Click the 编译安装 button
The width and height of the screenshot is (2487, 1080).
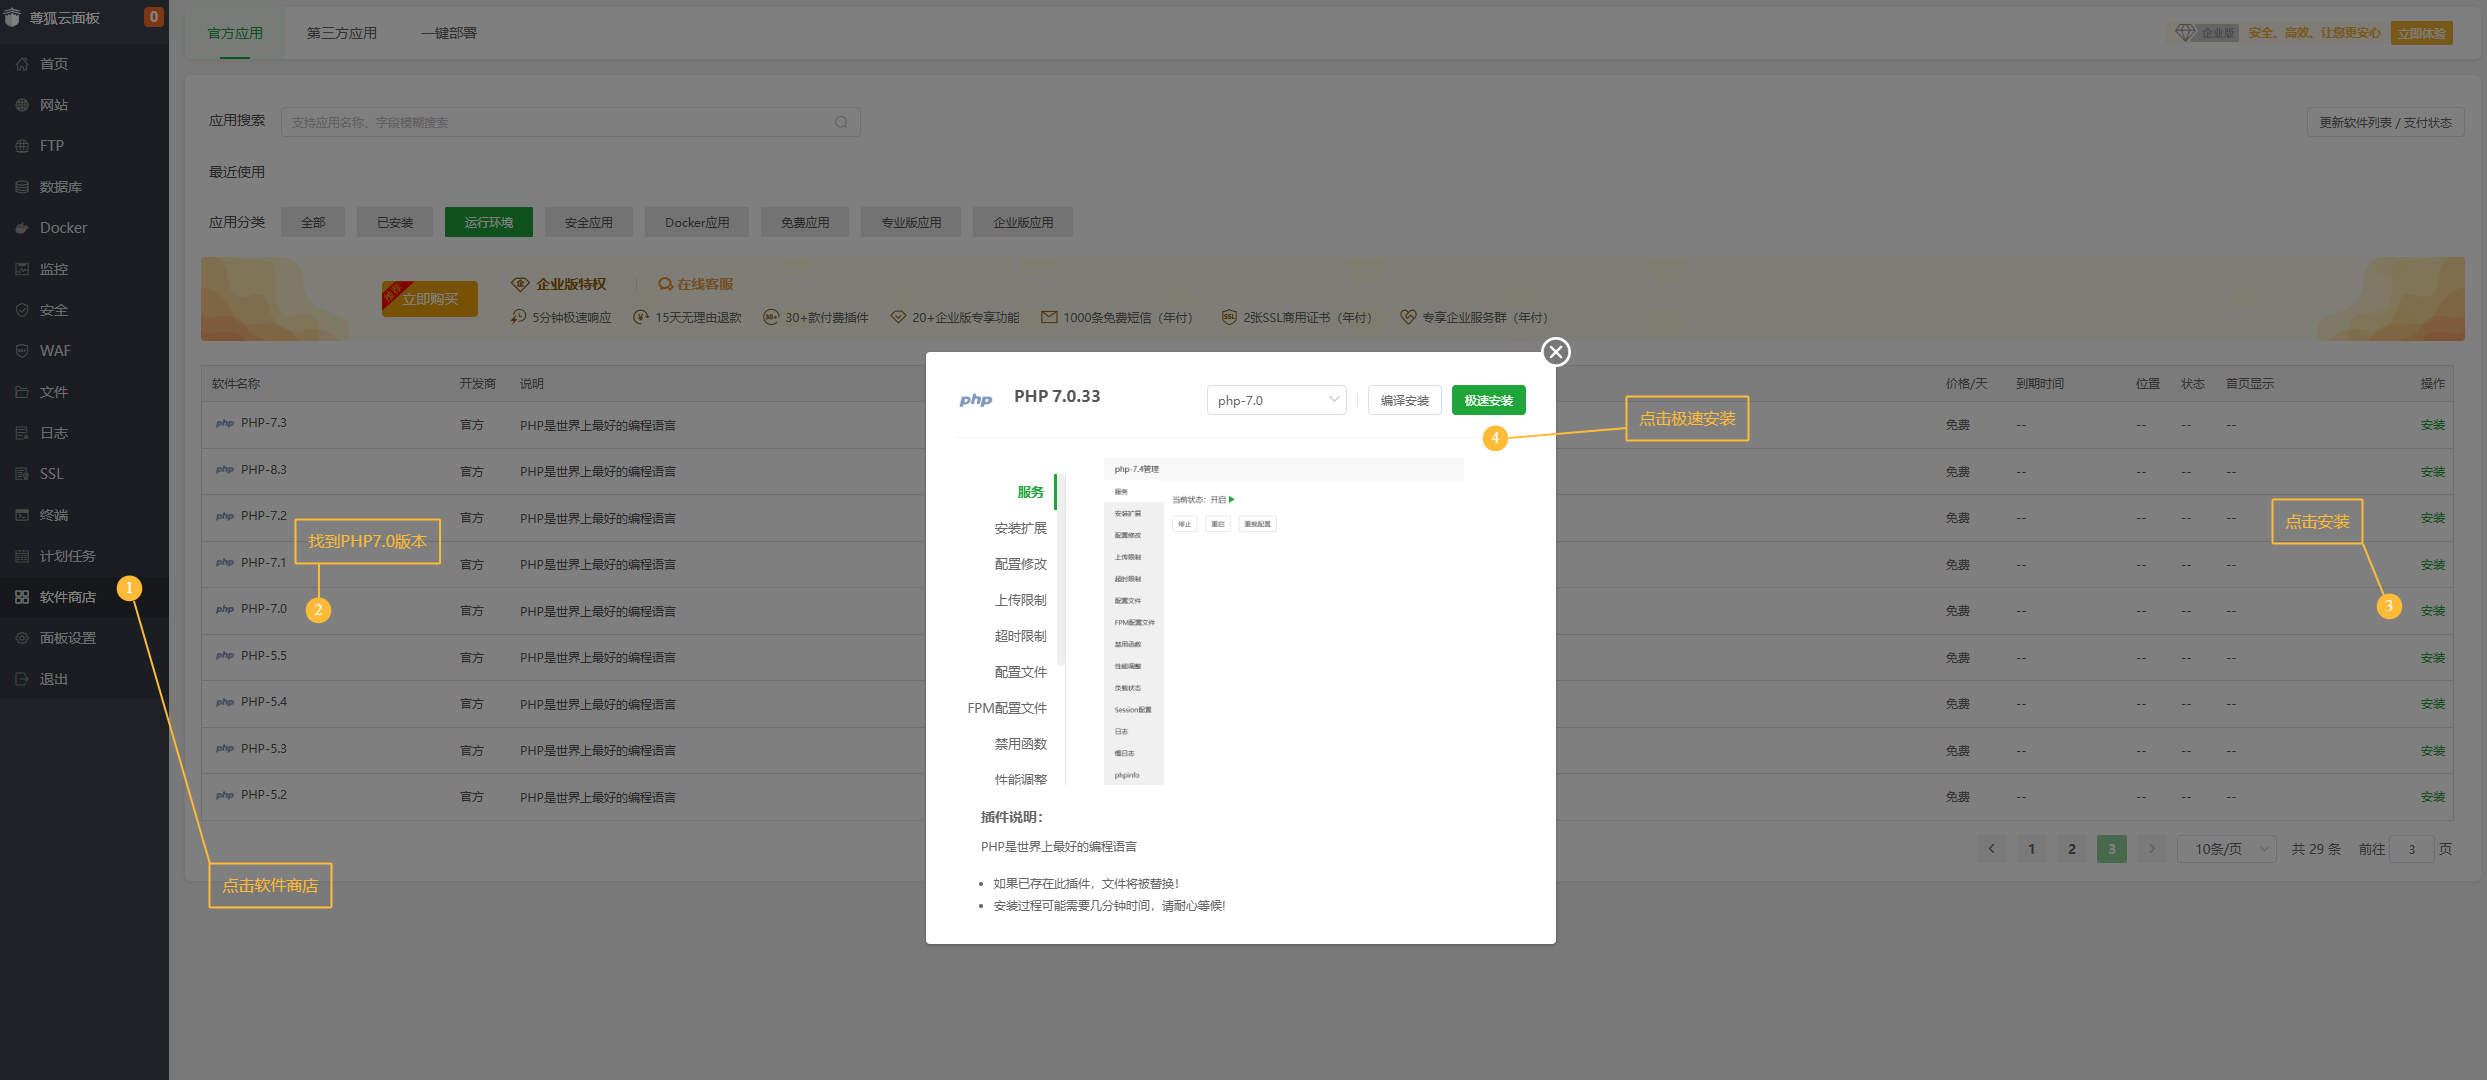coord(1404,400)
